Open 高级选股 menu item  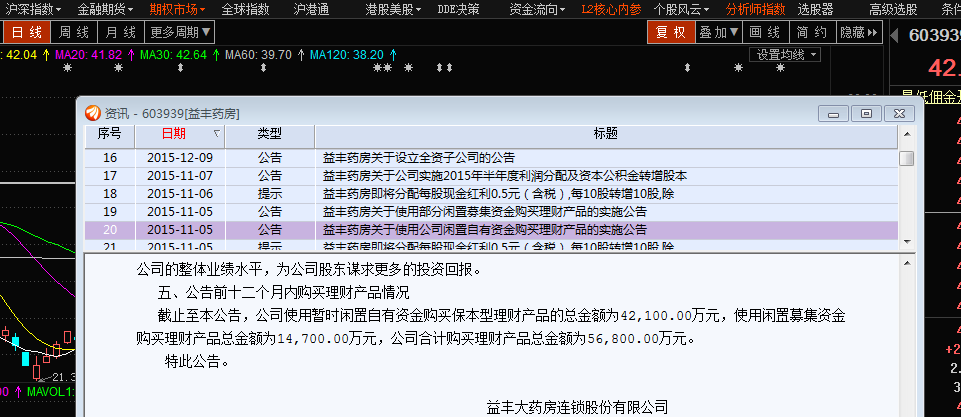893,9
